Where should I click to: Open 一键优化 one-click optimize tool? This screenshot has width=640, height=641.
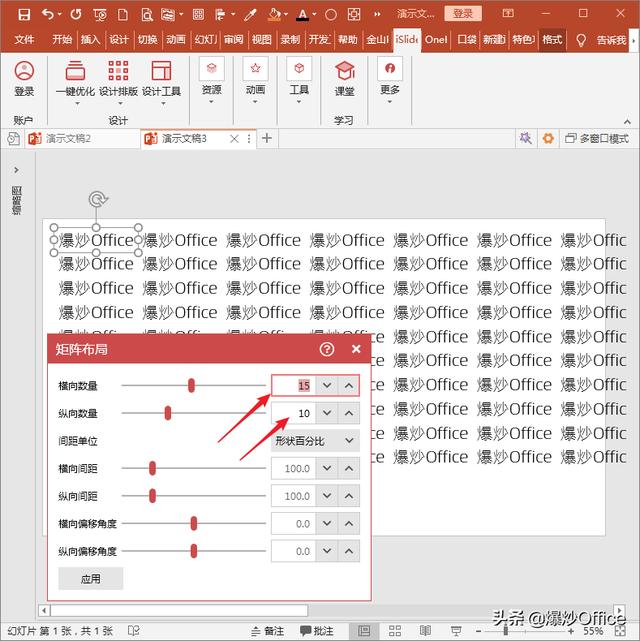(76, 83)
